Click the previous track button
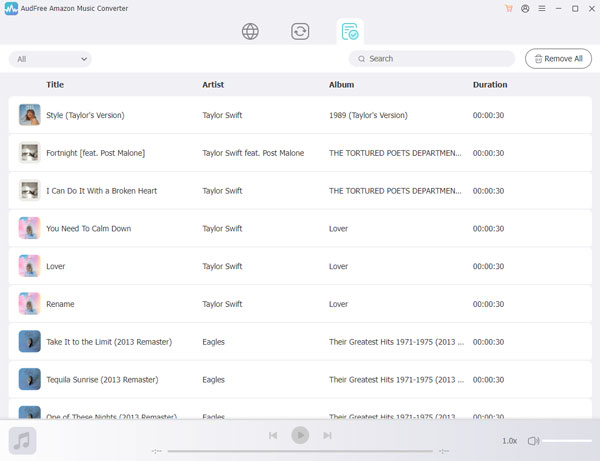This screenshot has height=461, width=600. pos(273,435)
